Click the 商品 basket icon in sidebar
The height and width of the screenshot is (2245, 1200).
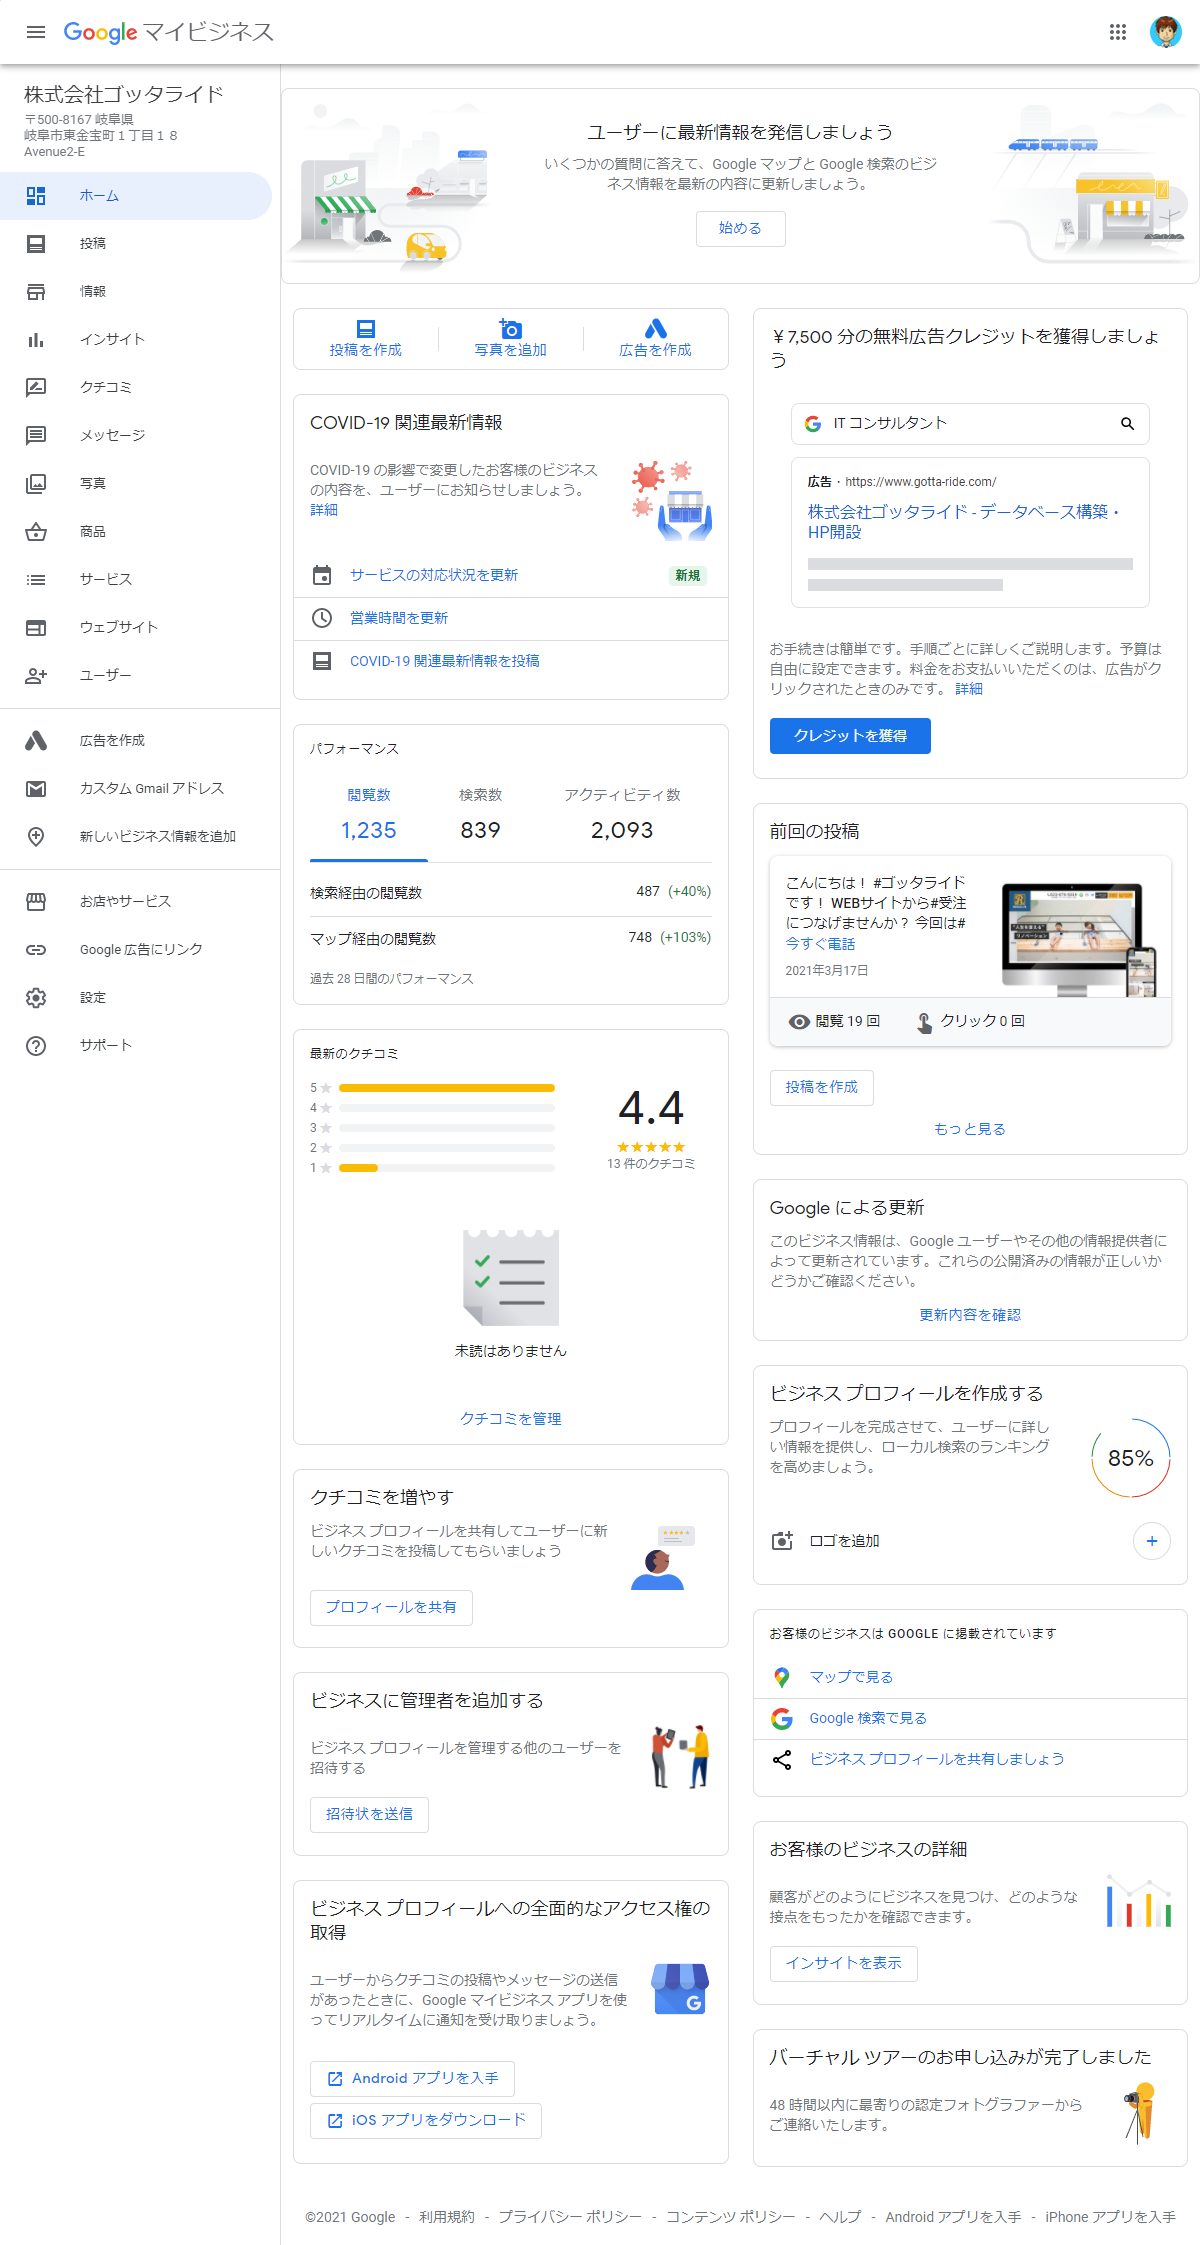pyautogui.click(x=36, y=532)
